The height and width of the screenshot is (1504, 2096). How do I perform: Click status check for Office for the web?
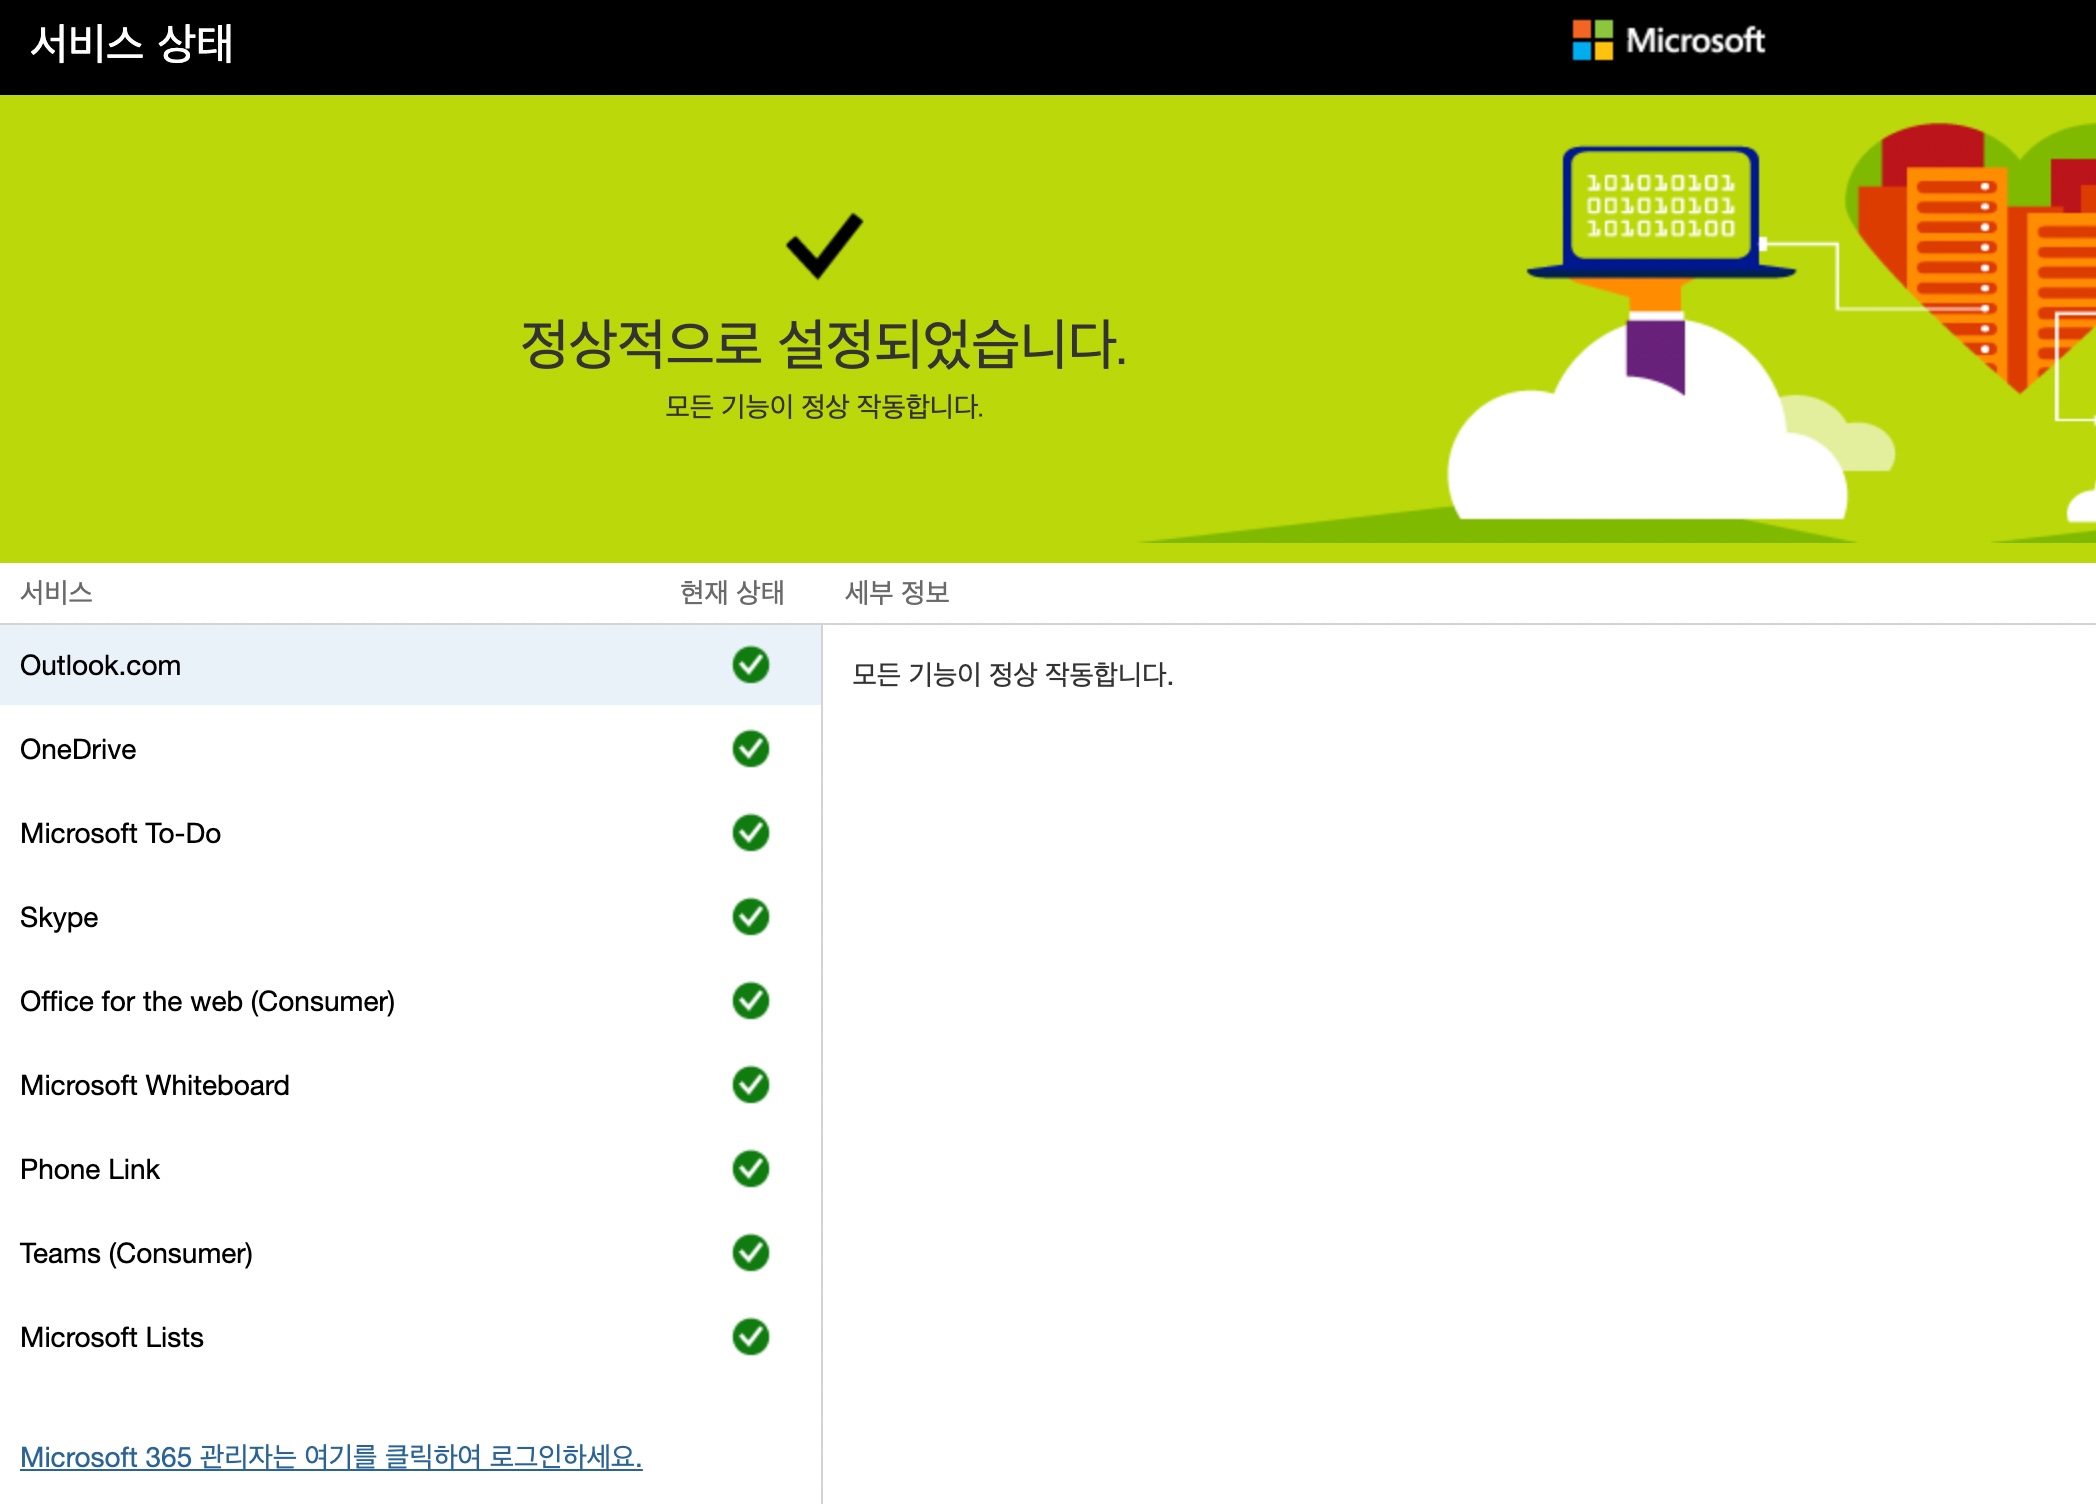(751, 1001)
